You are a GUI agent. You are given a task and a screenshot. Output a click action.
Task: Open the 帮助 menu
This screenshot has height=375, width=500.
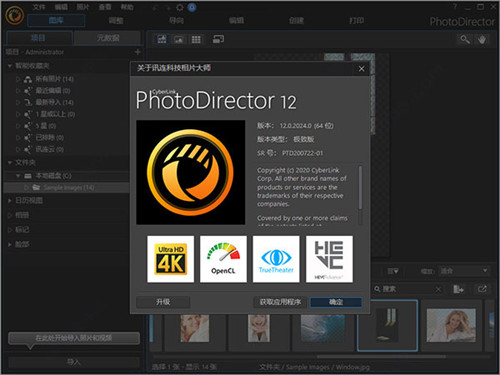pyautogui.click(x=127, y=7)
